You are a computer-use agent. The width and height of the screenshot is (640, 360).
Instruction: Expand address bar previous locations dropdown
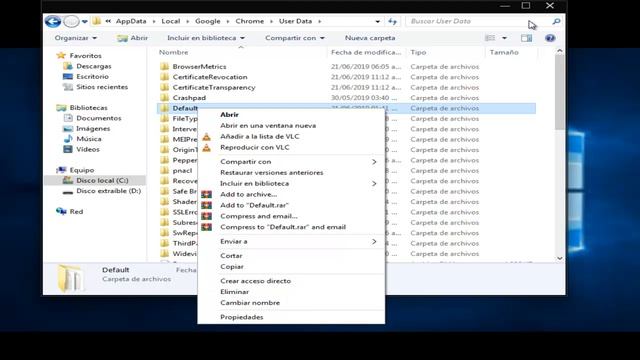click(378, 21)
